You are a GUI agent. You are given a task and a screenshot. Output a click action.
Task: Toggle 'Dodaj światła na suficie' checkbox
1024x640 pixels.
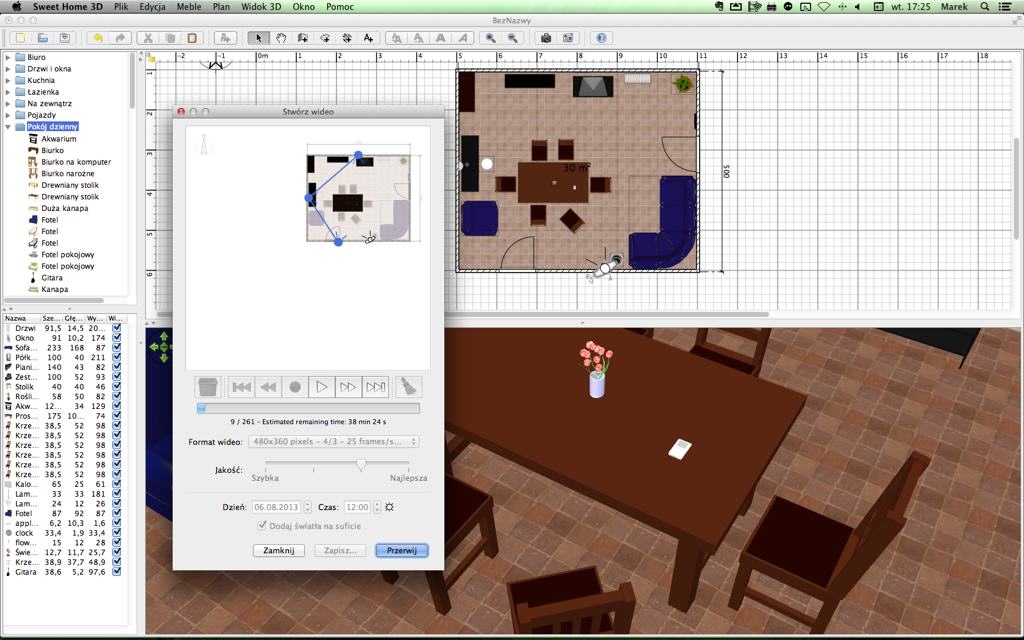[x=263, y=526]
